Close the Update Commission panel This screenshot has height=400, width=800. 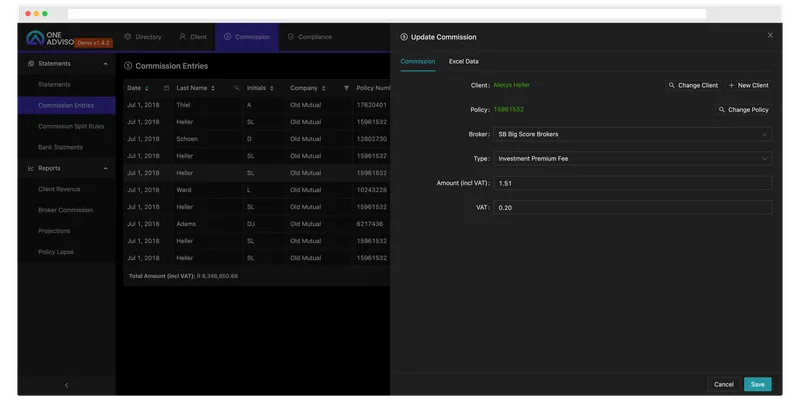[x=770, y=35]
